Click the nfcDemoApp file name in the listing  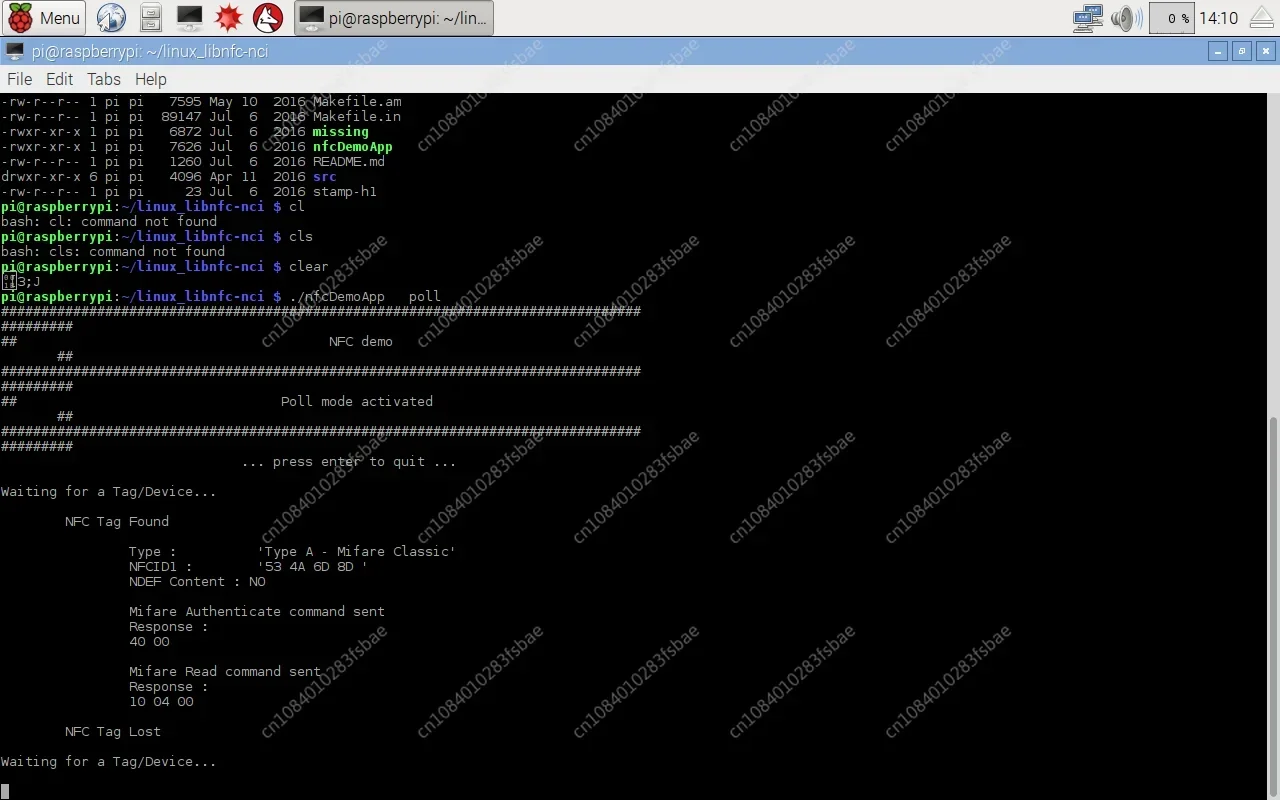[352, 146]
